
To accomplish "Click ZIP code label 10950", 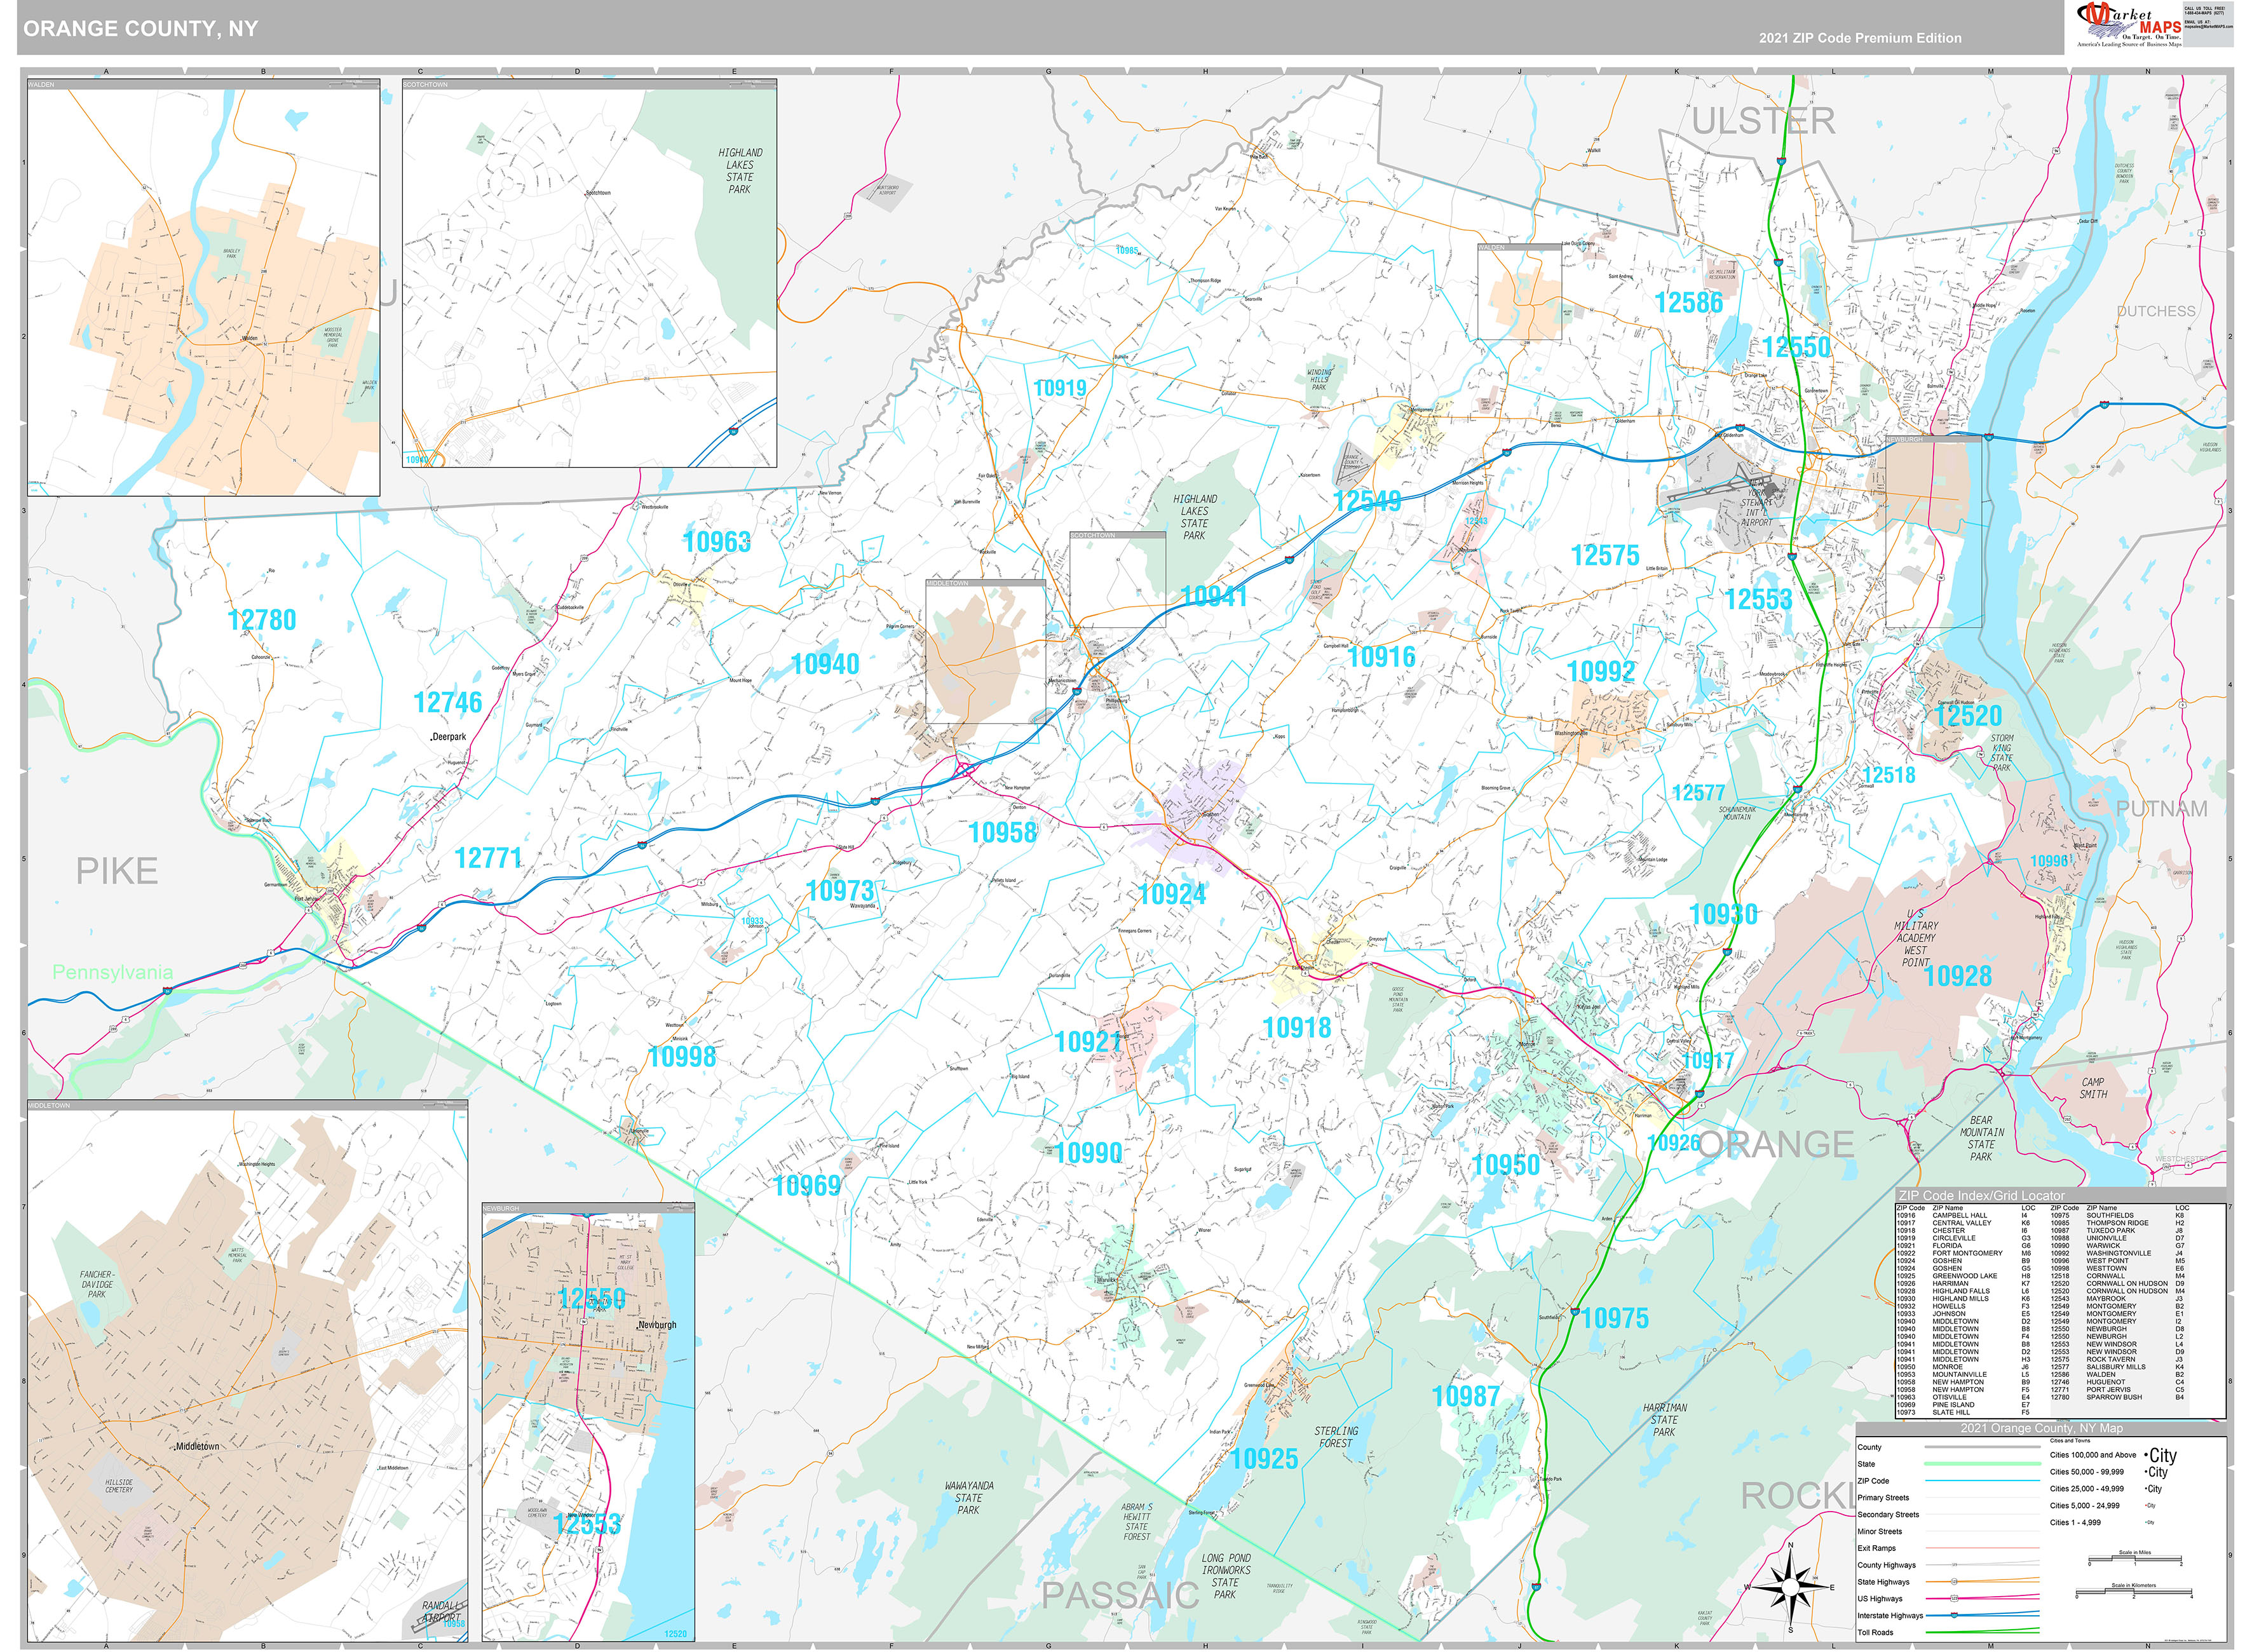I will click(1506, 1165).
